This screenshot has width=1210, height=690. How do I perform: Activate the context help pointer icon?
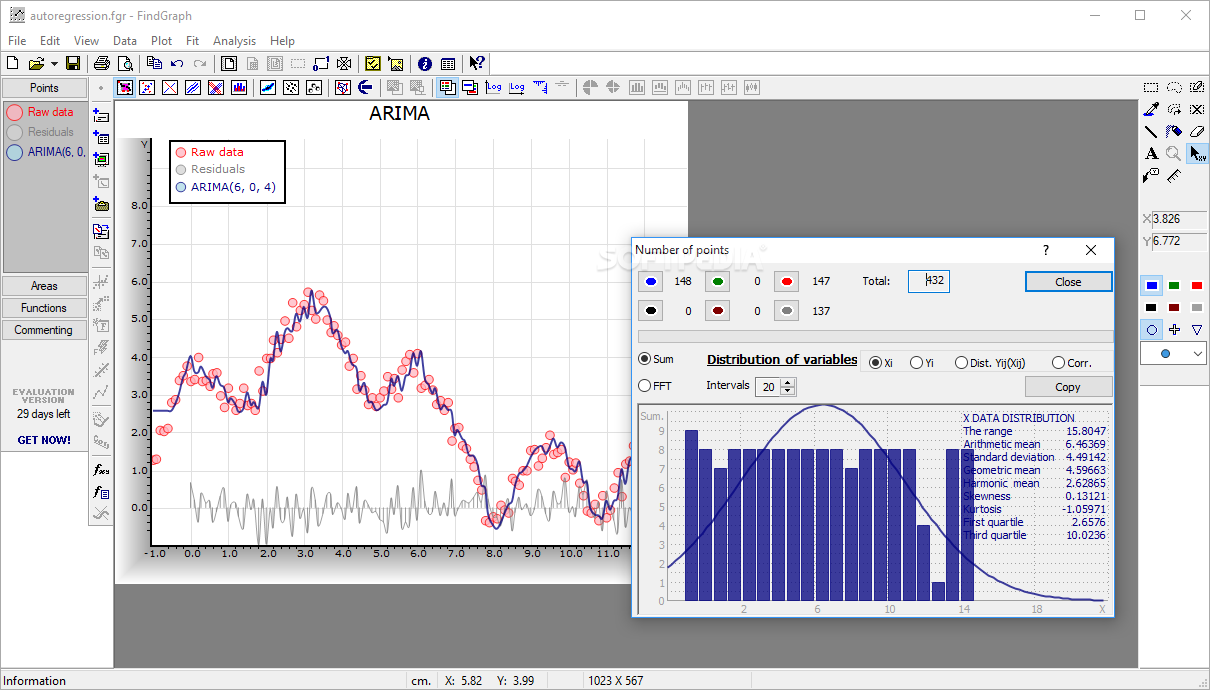tap(477, 63)
